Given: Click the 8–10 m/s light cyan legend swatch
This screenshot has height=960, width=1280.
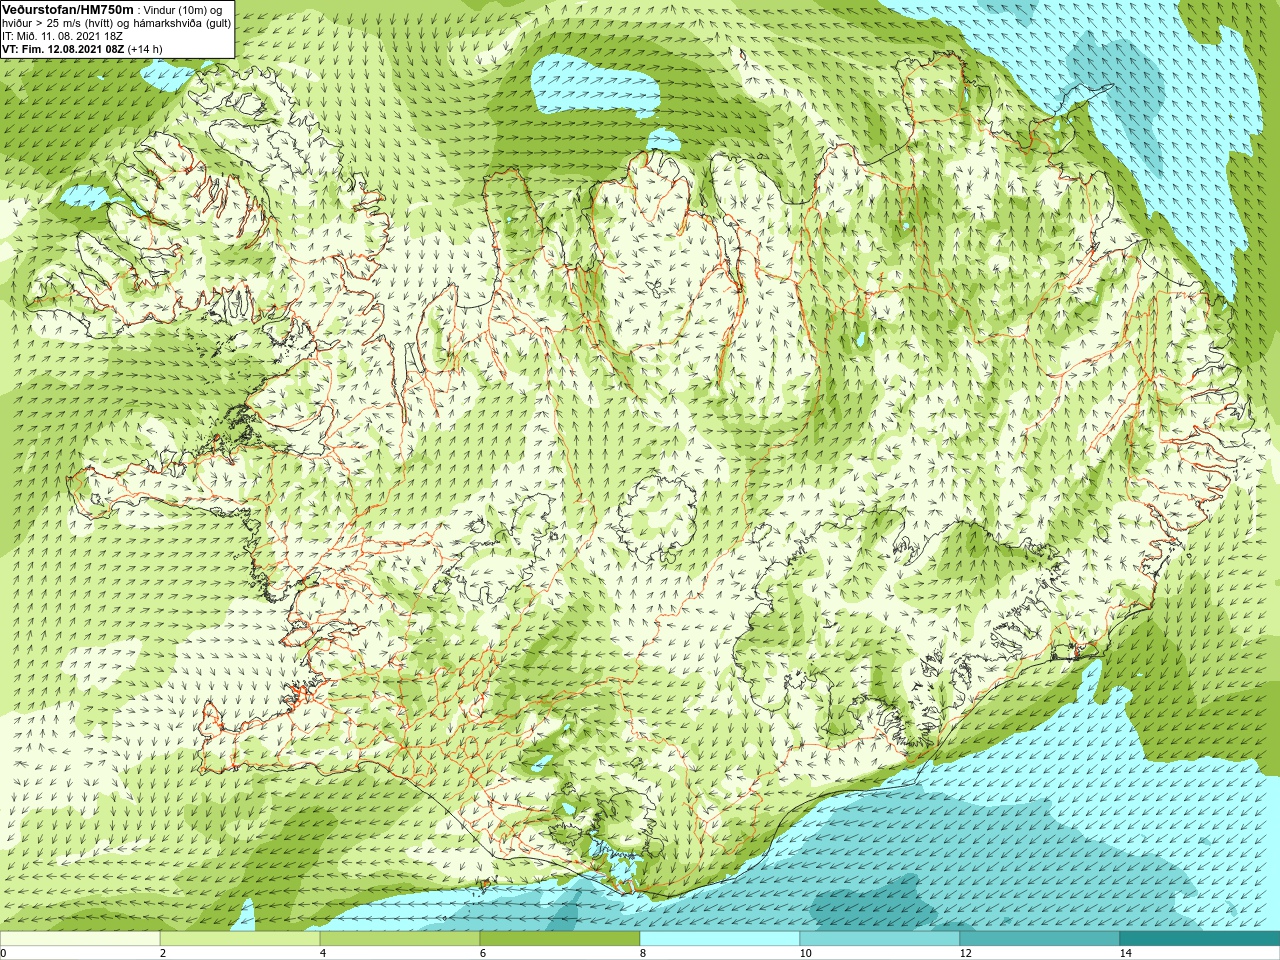Looking at the screenshot, I should tap(720, 939).
